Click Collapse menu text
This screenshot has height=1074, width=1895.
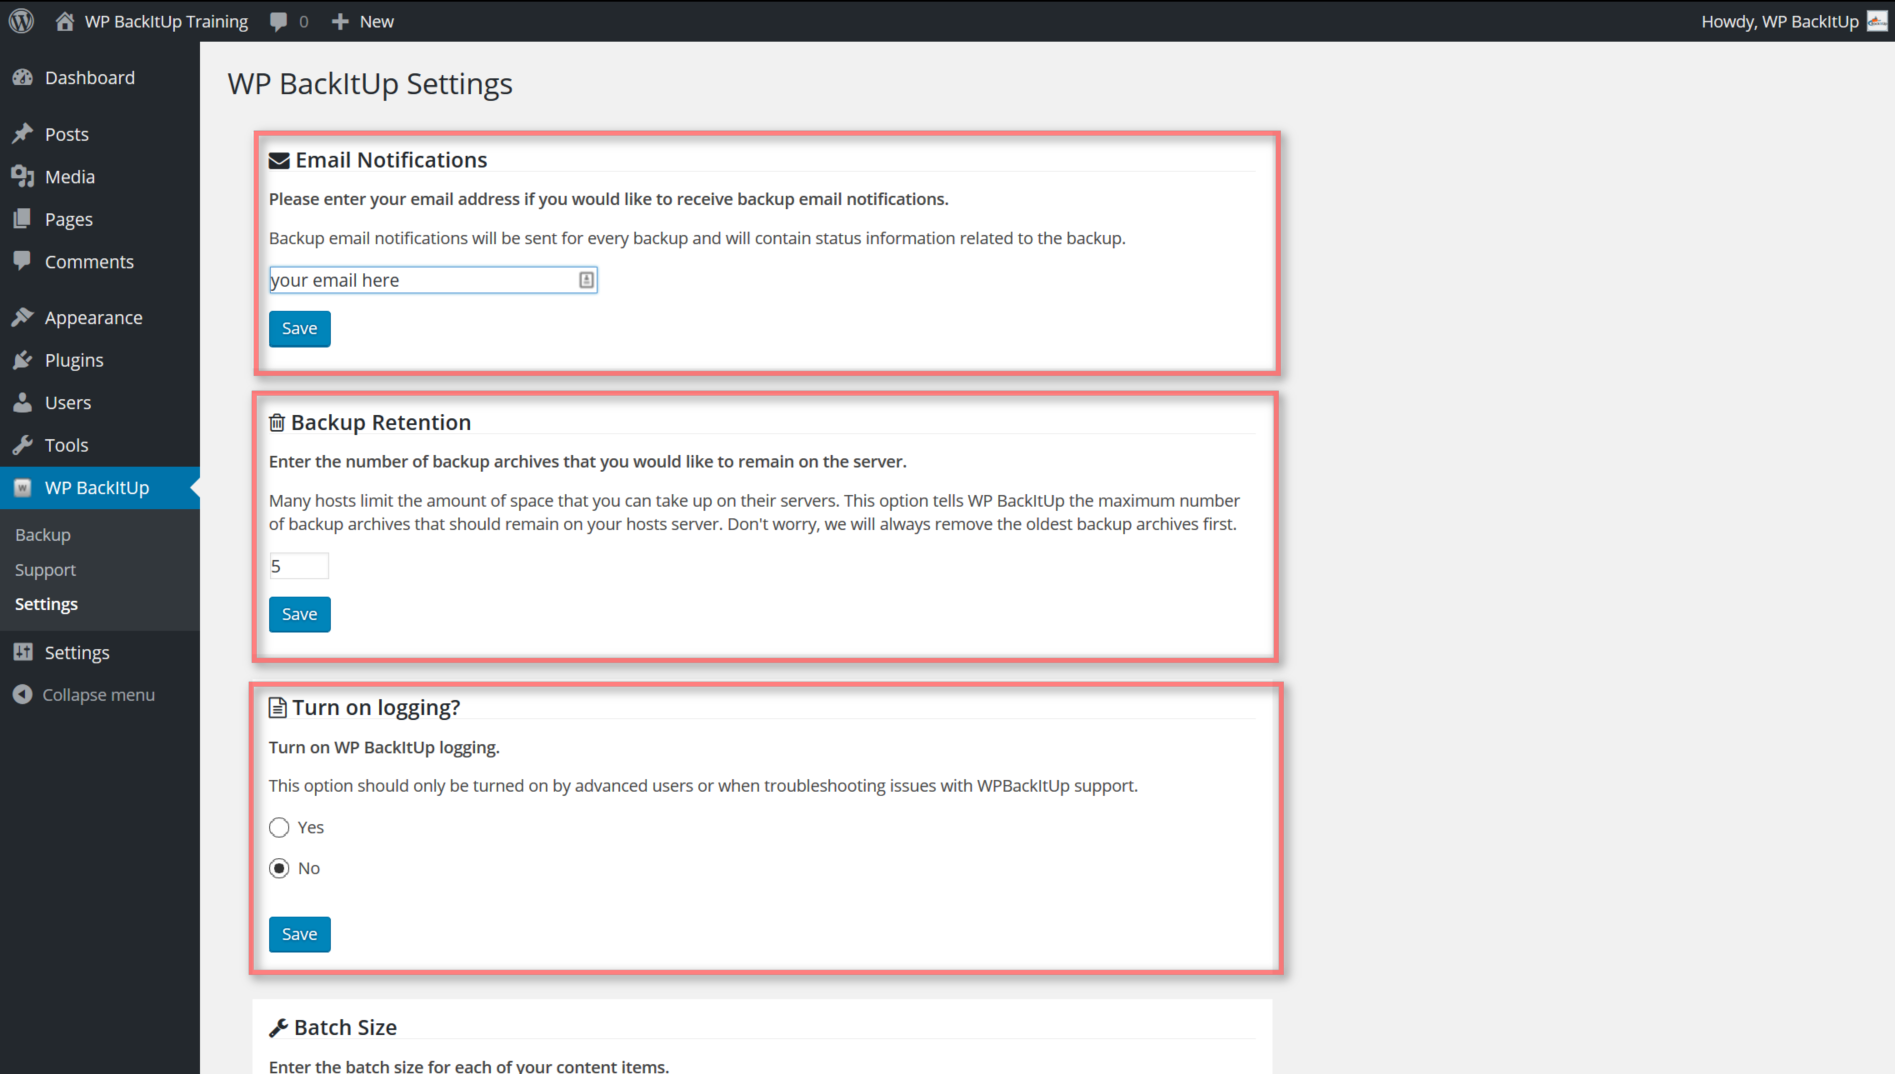98,695
